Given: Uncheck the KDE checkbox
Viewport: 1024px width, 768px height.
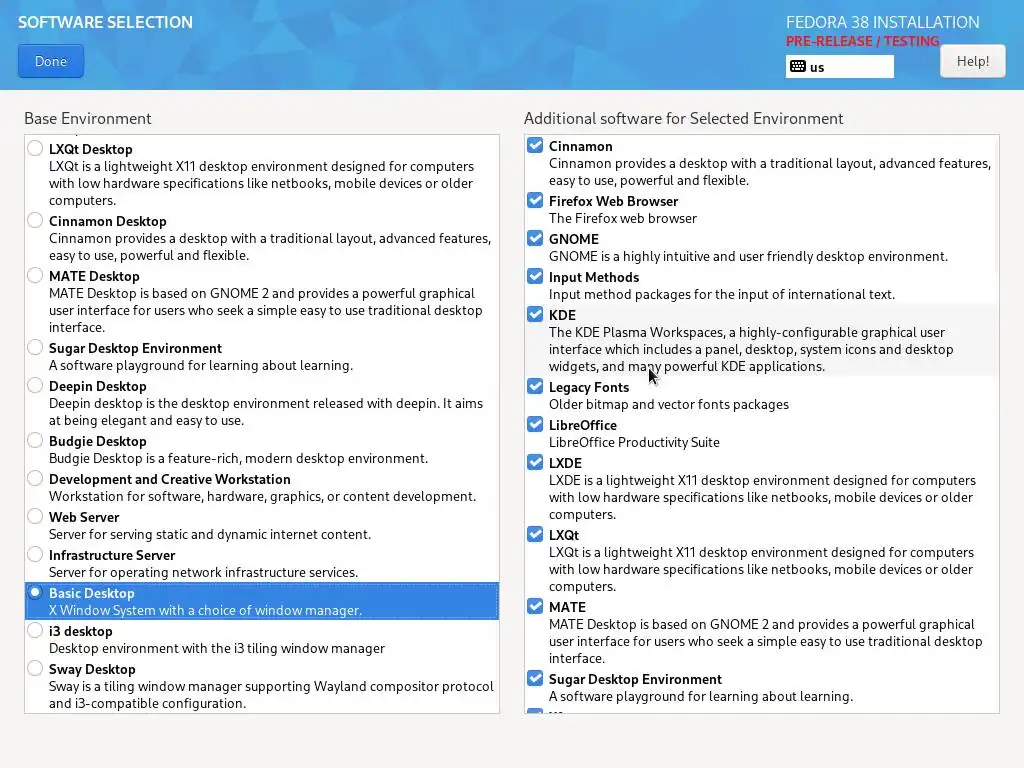Looking at the screenshot, I should pyautogui.click(x=535, y=314).
